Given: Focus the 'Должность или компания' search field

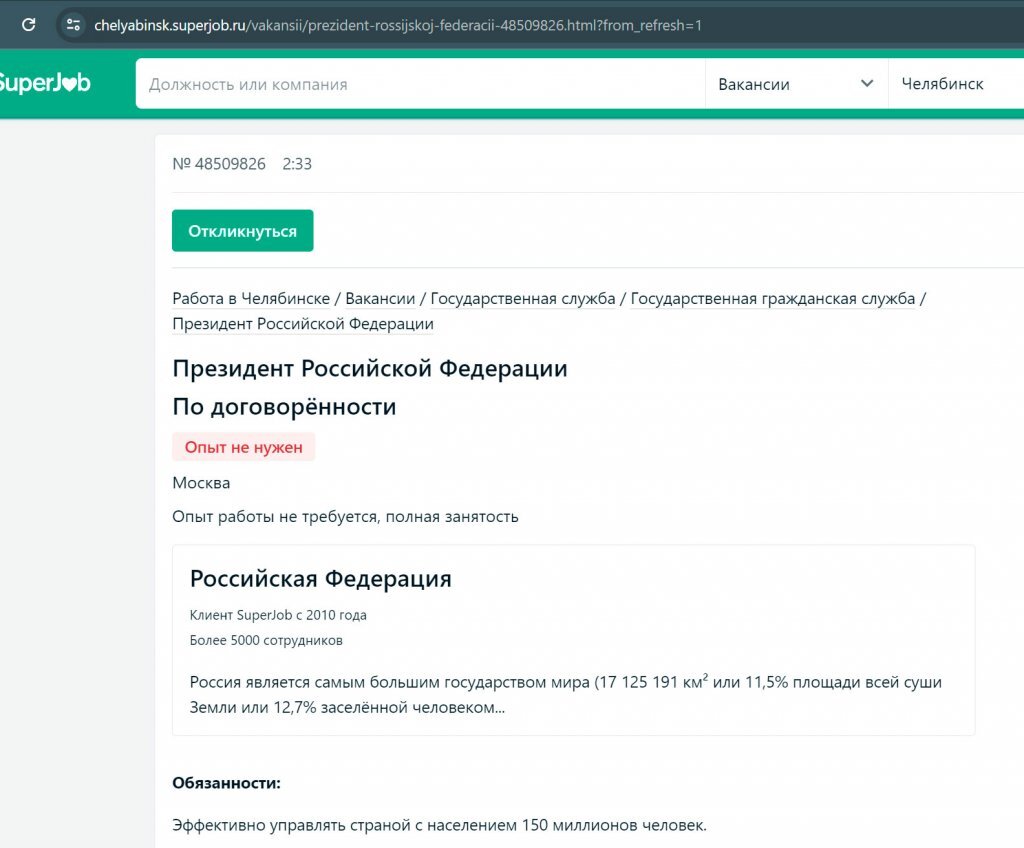Looking at the screenshot, I should click(420, 84).
